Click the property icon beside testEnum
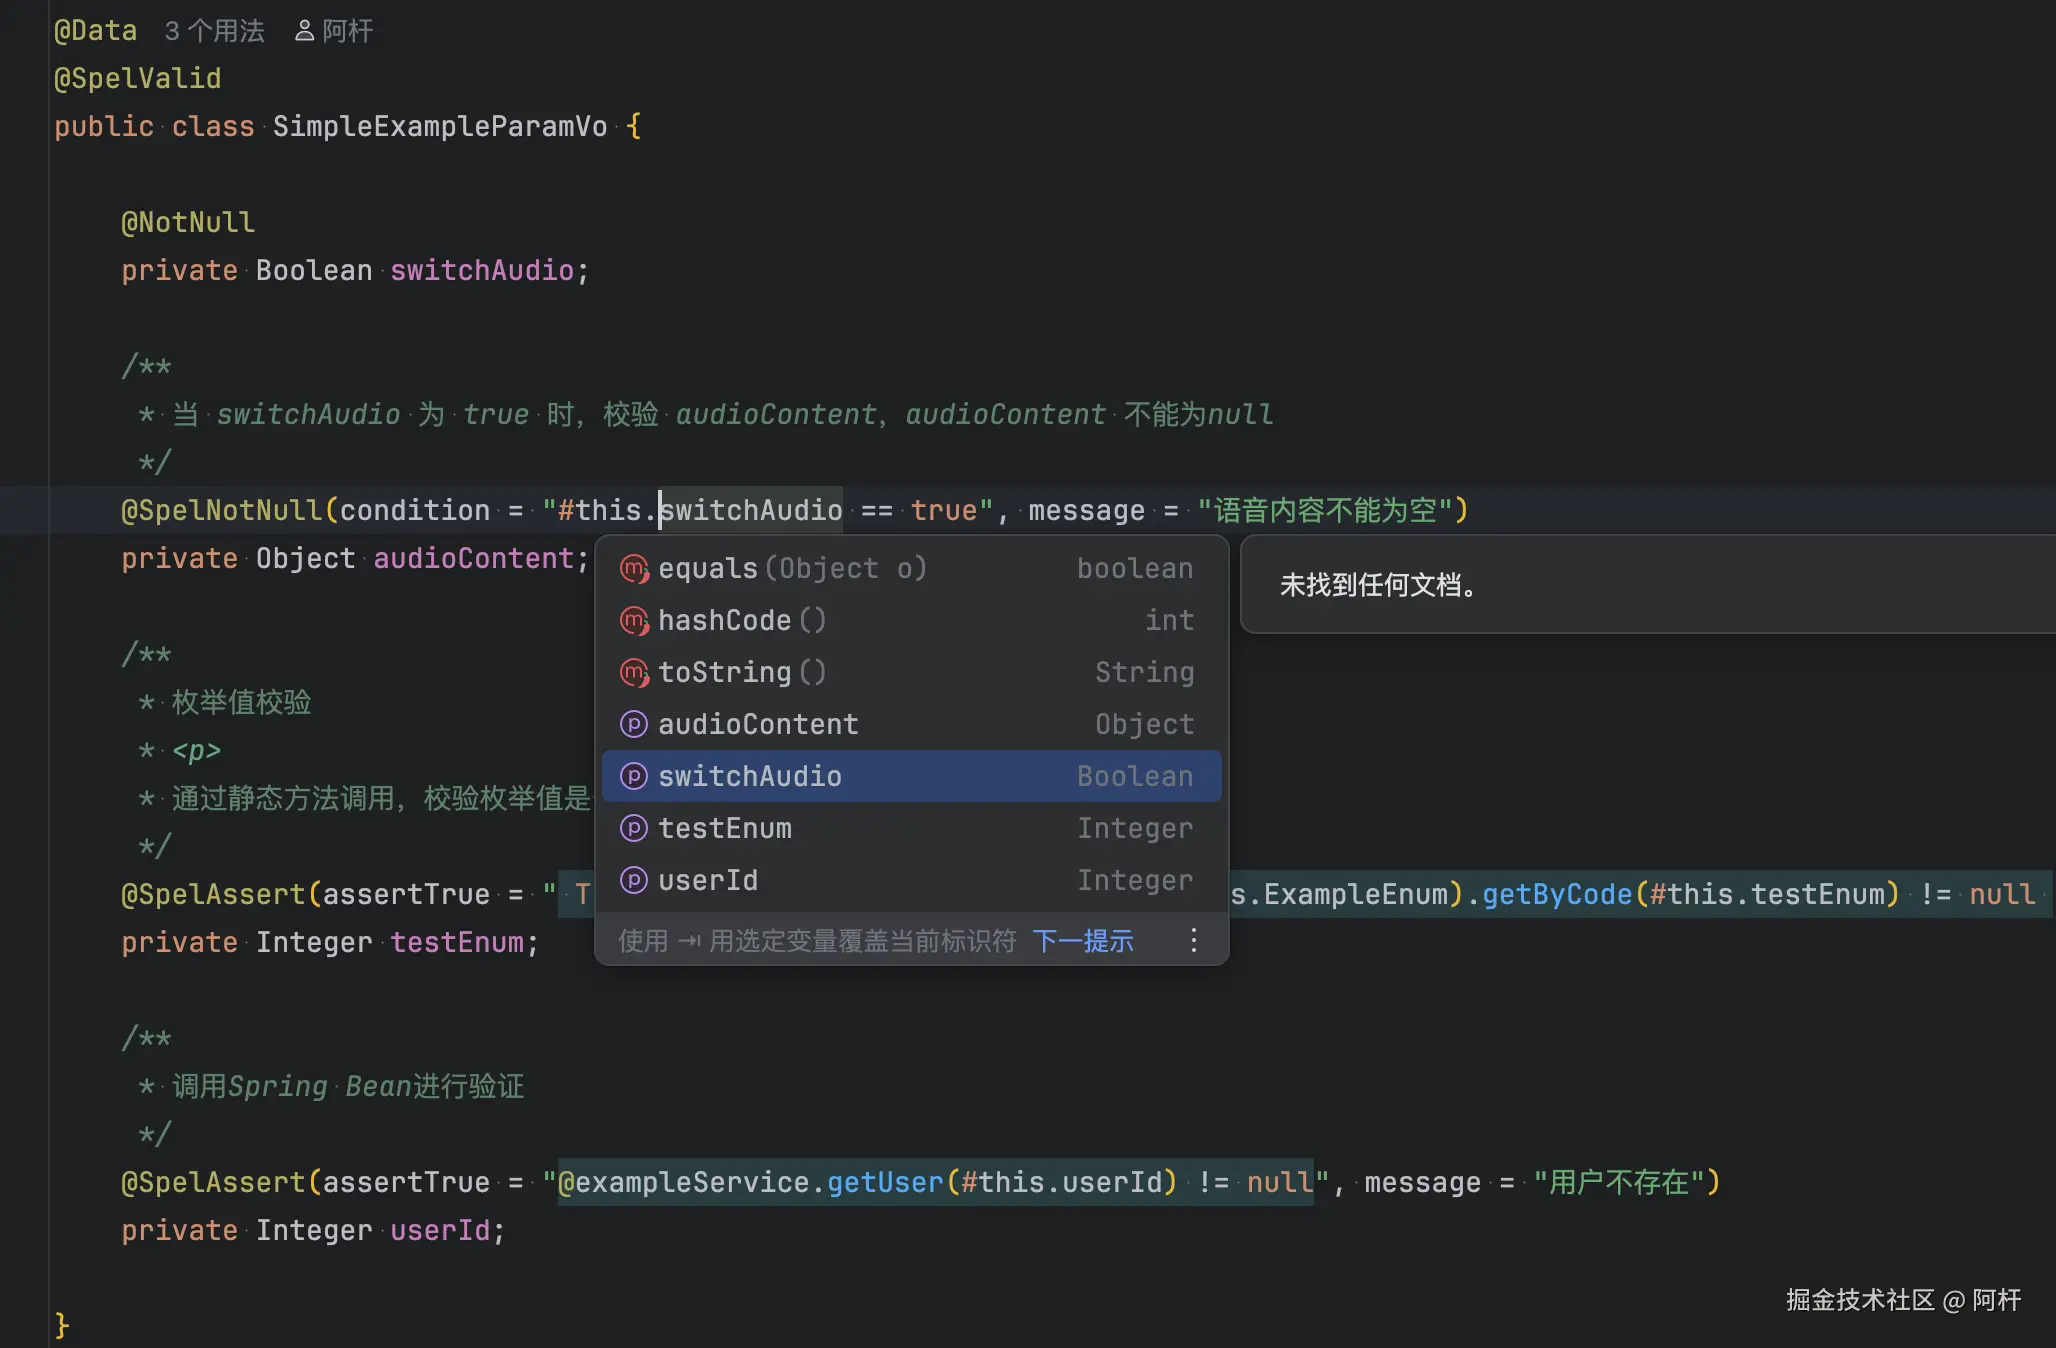This screenshot has height=1348, width=2056. point(634,828)
